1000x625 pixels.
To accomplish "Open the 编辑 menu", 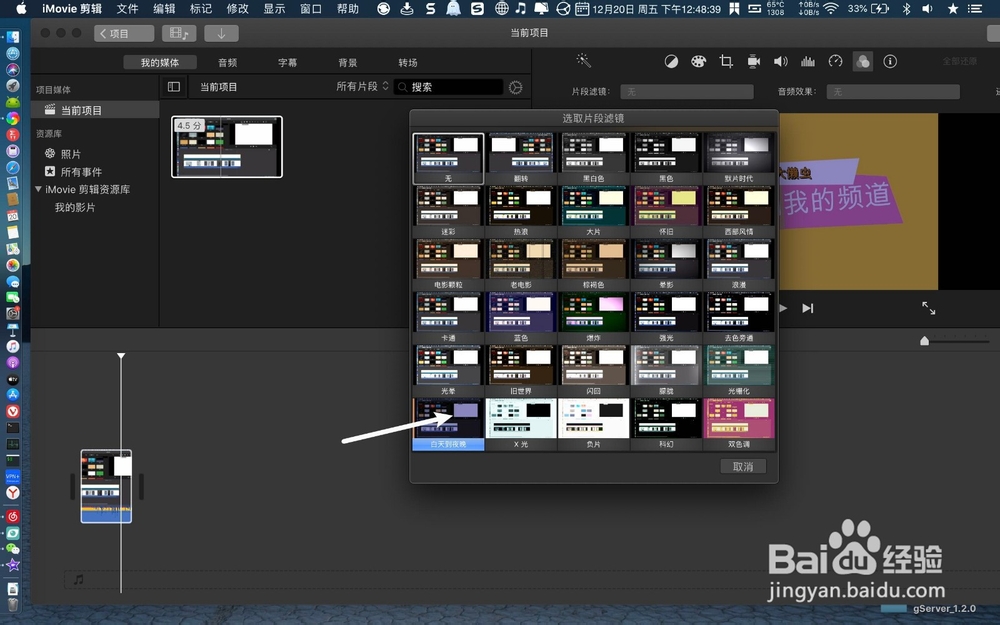I will [x=164, y=9].
